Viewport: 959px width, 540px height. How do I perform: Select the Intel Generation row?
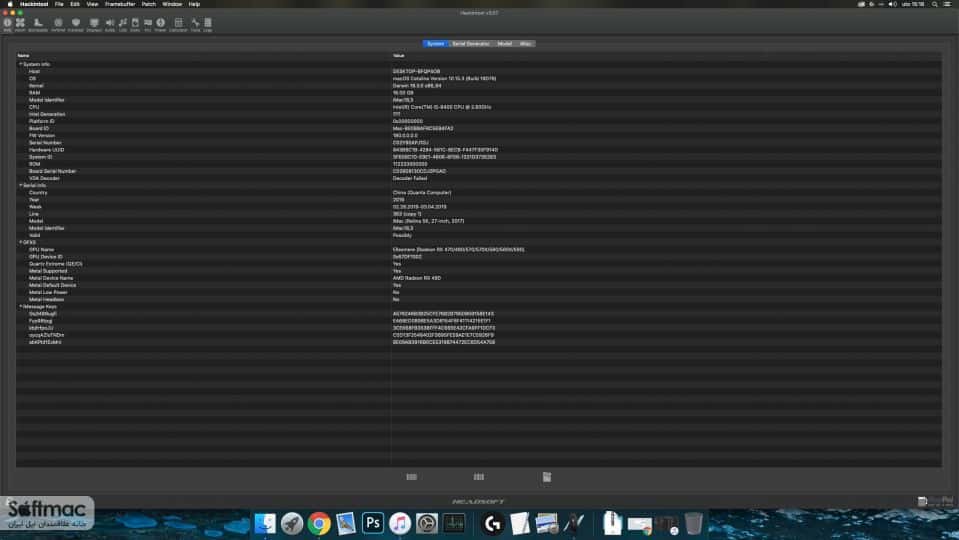(479, 114)
